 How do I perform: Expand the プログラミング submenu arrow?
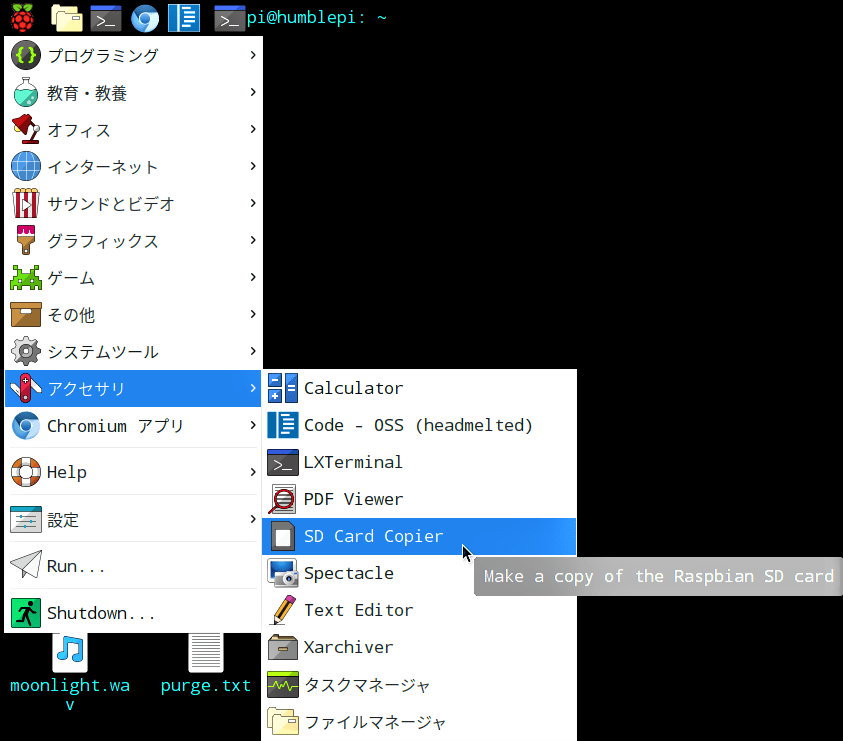pyautogui.click(x=253, y=55)
